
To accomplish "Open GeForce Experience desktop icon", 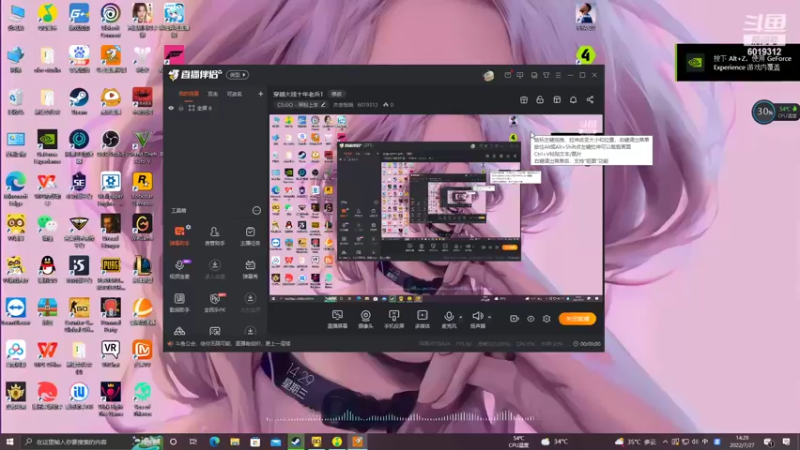I will click(47, 147).
